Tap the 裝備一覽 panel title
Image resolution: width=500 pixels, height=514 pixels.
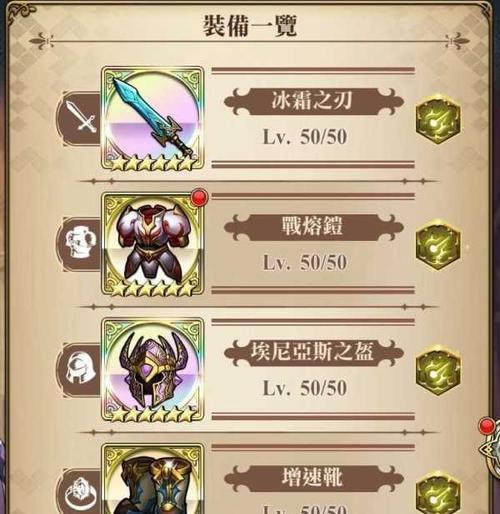tap(250, 25)
